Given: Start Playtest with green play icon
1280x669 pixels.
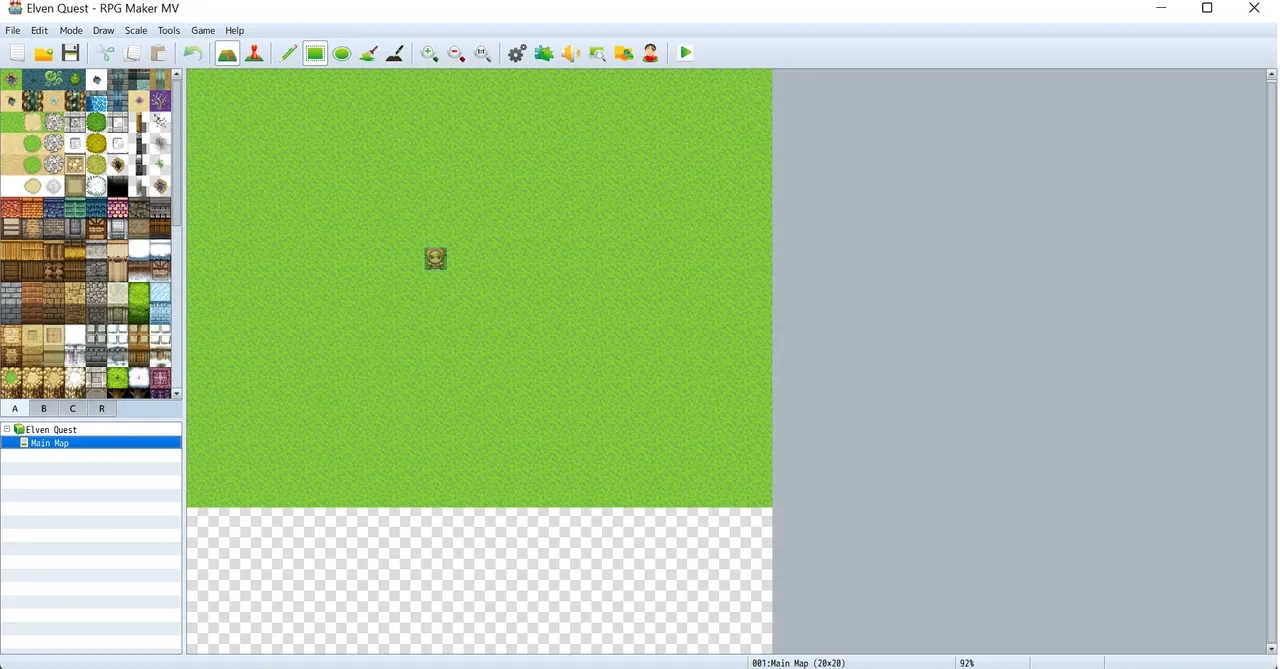Looking at the screenshot, I should tap(685, 53).
